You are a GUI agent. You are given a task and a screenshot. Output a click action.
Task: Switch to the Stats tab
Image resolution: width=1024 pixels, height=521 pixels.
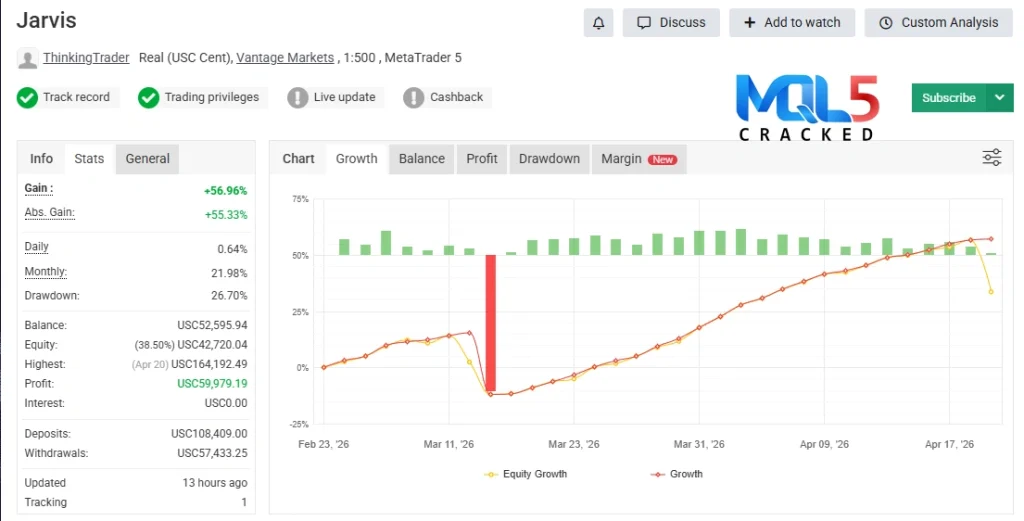[x=89, y=159]
